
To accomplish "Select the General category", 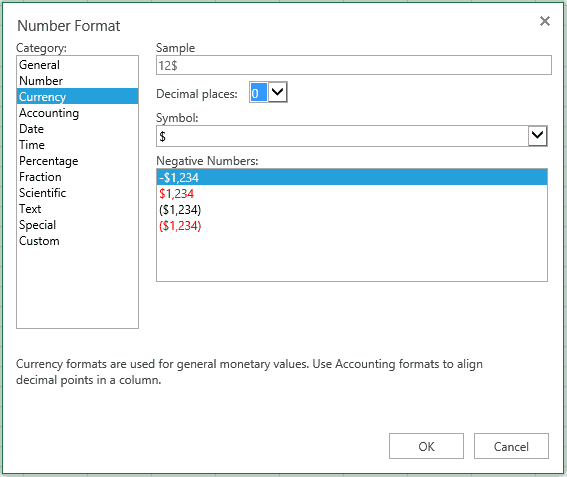I will pyautogui.click(x=77, y=65).
